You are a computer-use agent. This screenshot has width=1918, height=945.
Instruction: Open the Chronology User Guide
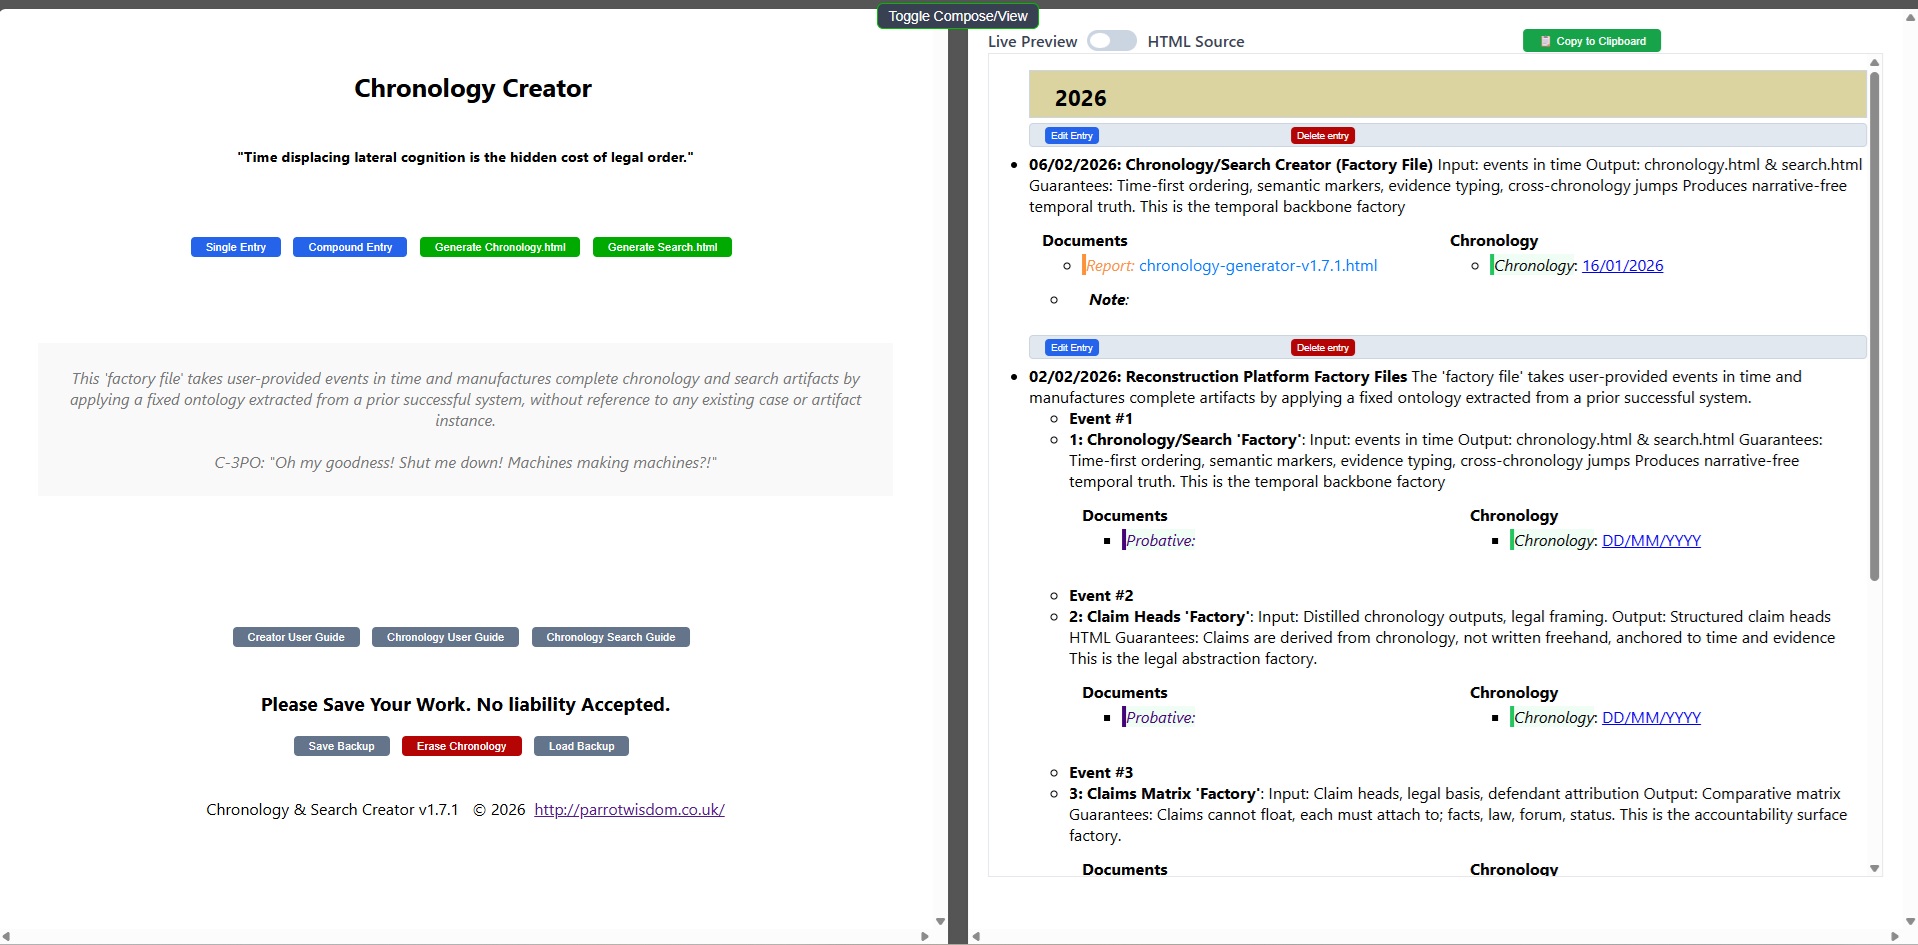pos(445,637)
